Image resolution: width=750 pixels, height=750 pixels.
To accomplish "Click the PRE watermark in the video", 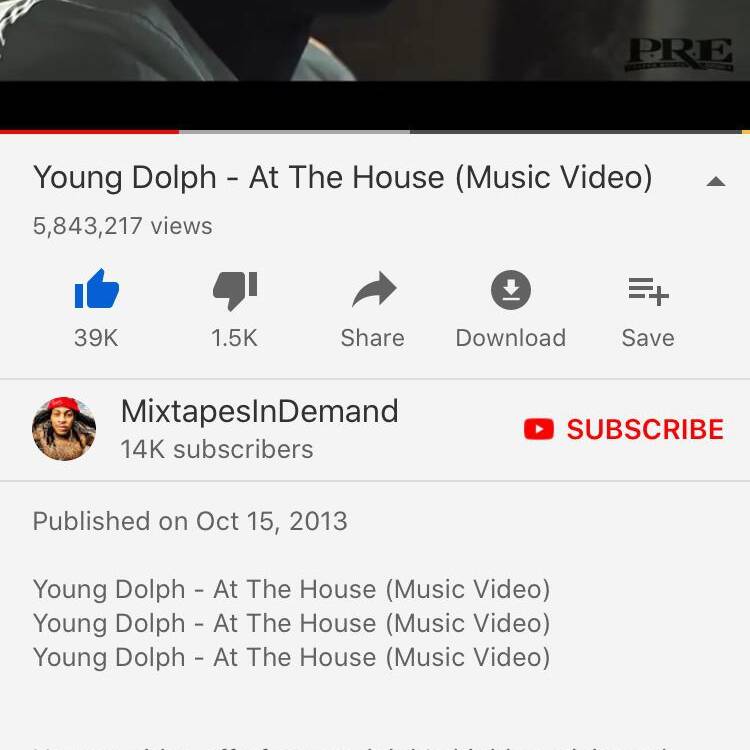I will 679,55.
